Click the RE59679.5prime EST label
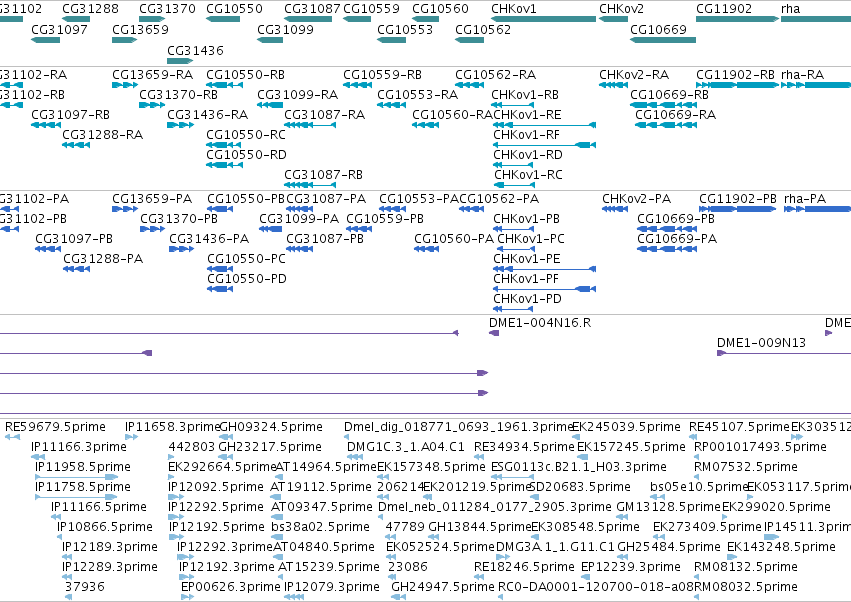The height and width of the screenshot is (602, 851). (55, 427)
